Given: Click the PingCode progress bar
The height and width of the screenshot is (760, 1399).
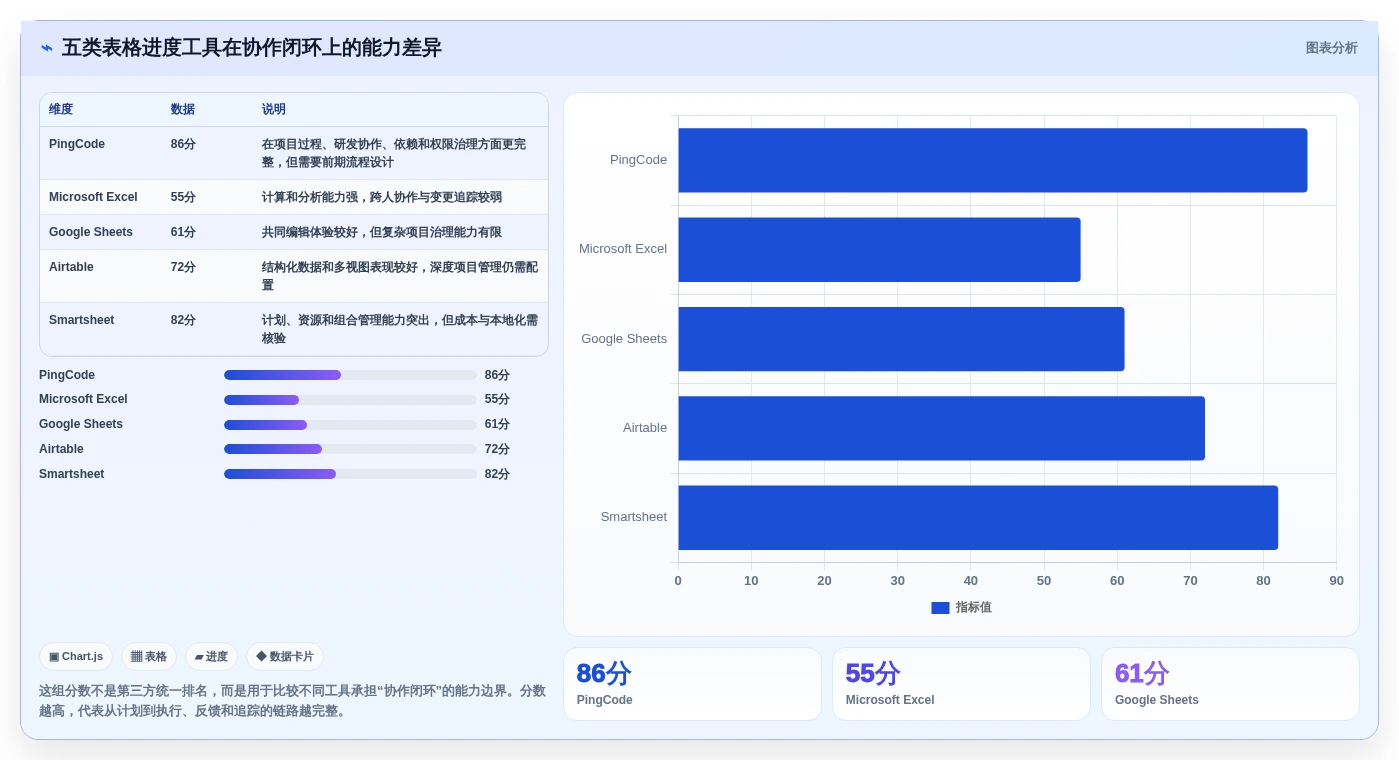Looking at the screenshot, I should tap(350, 375).
